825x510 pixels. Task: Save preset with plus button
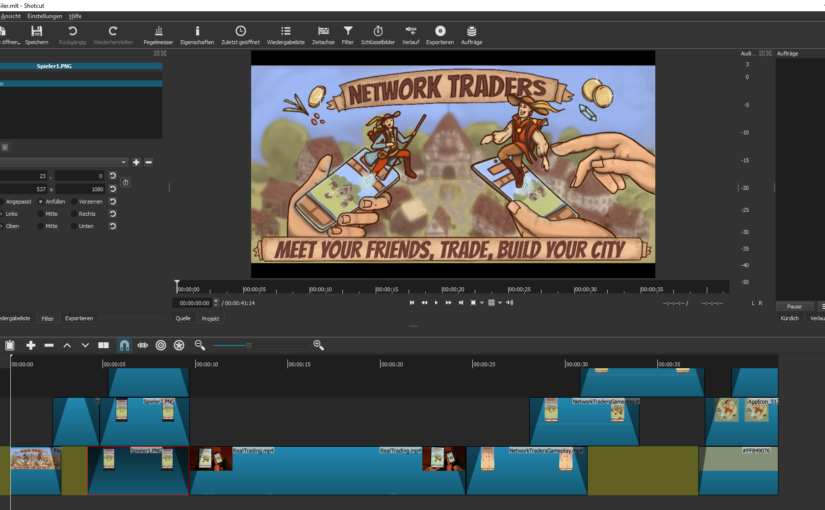(136, 162)
